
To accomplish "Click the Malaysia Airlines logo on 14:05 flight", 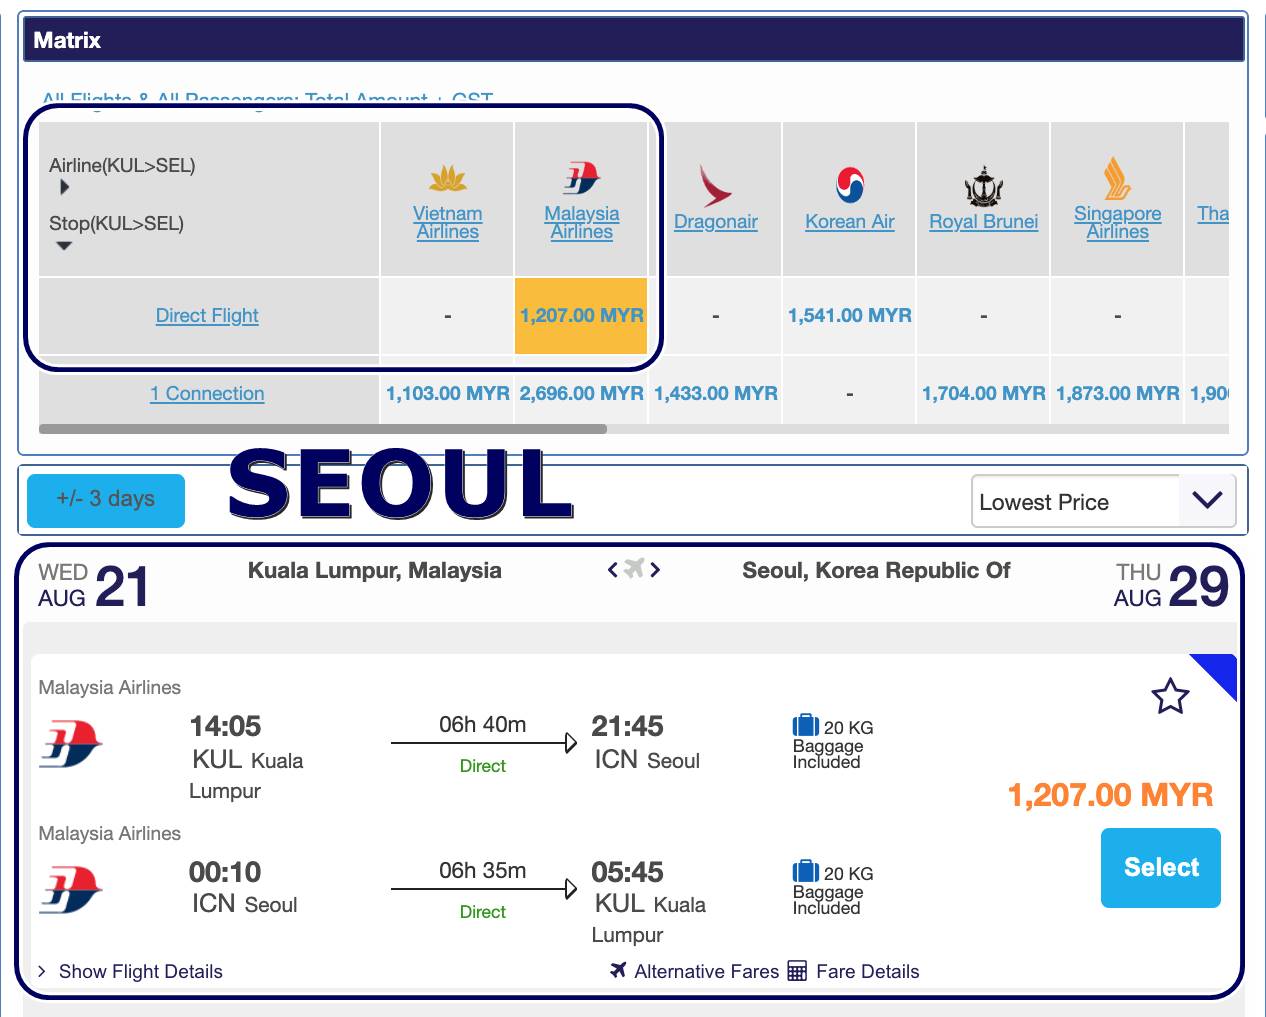I will pyautogui.click(x=71, y=744).
